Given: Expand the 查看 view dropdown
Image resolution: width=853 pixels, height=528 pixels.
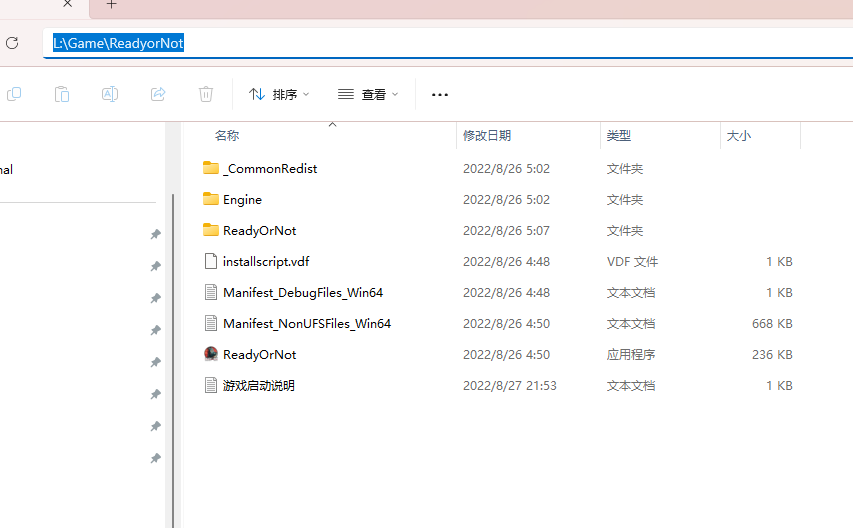Looking at the screenshot, I should [368, 94].
